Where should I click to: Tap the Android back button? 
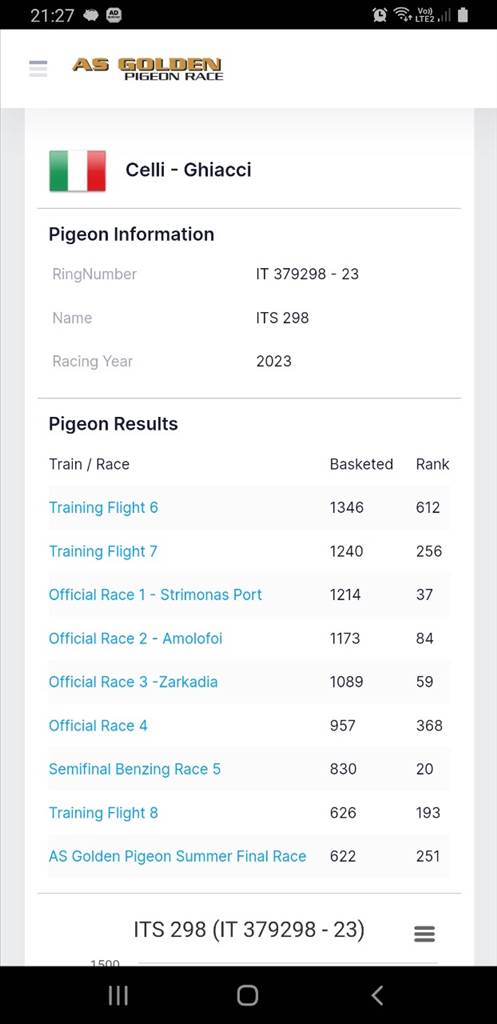[x=377, y=995]
